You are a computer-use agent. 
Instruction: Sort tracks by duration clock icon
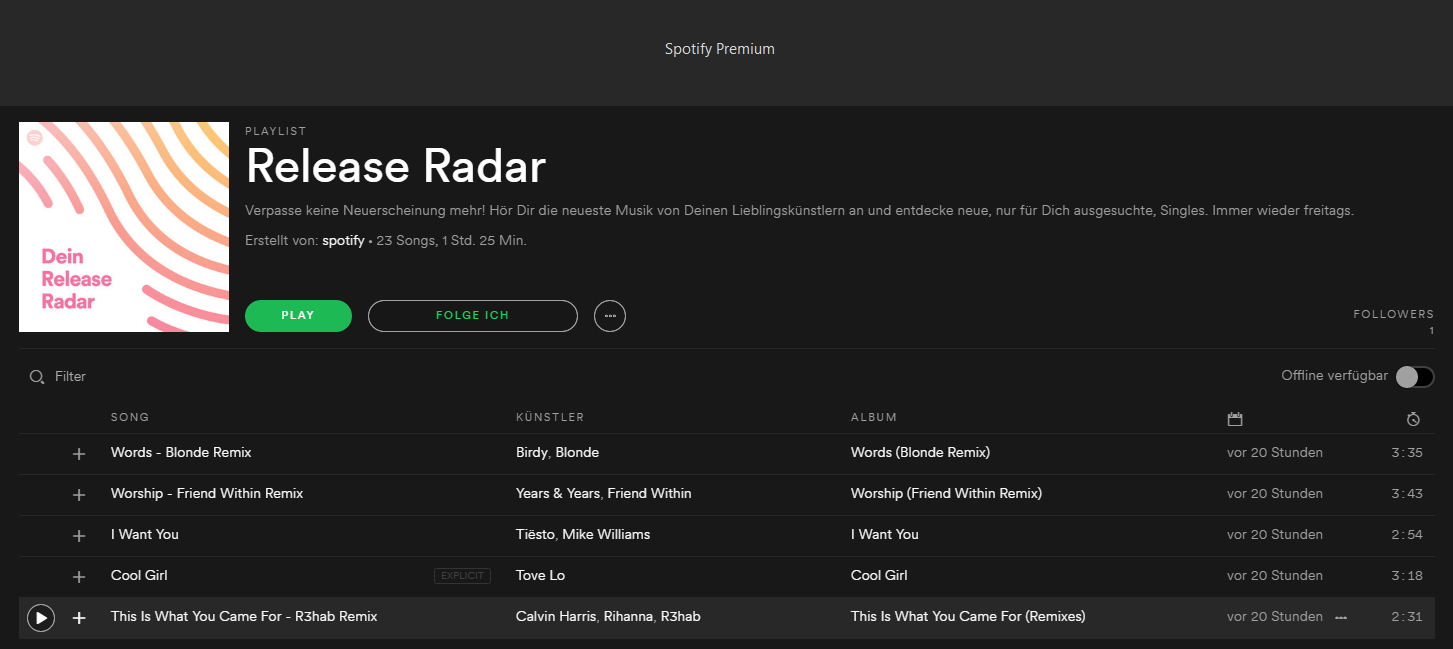coord(1413,419)
